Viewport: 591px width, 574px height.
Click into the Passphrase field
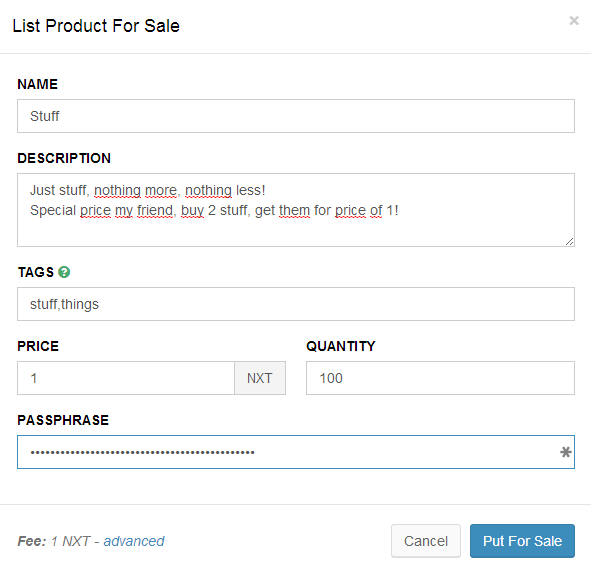coord(296,452)
